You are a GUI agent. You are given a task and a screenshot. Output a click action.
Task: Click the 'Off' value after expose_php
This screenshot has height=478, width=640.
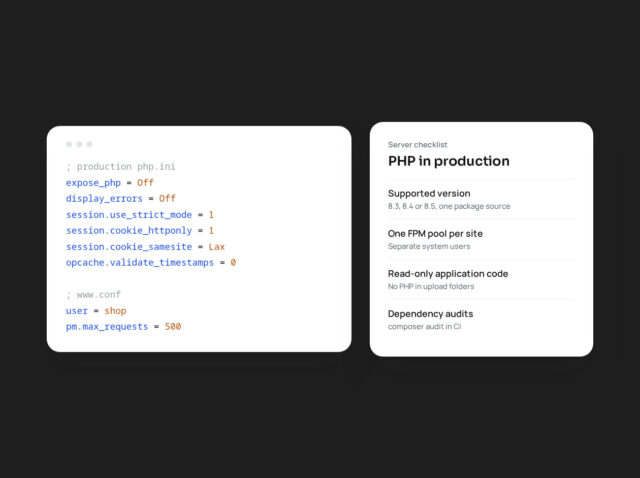click(x=145, y=182)
